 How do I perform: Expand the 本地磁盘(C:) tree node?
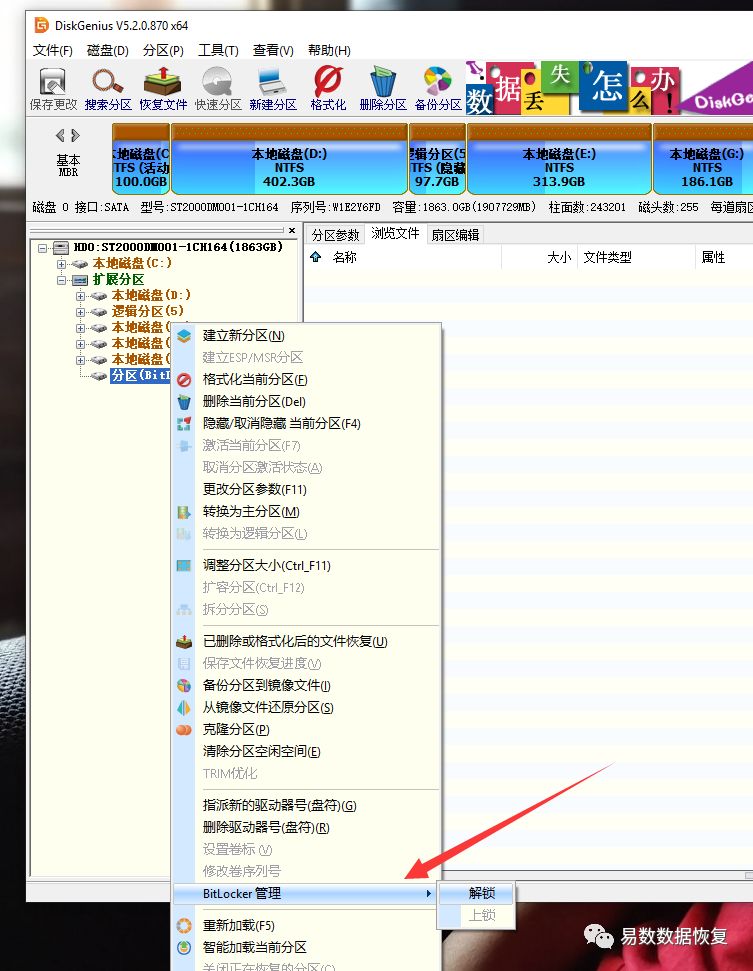click(61, 264)
